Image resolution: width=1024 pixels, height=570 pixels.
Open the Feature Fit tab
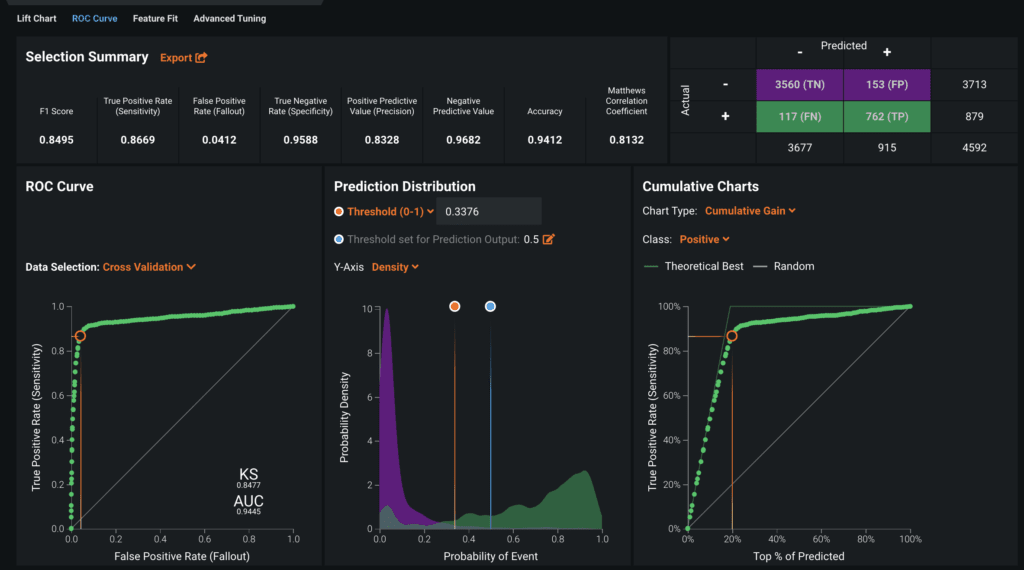tap(155, 18)
